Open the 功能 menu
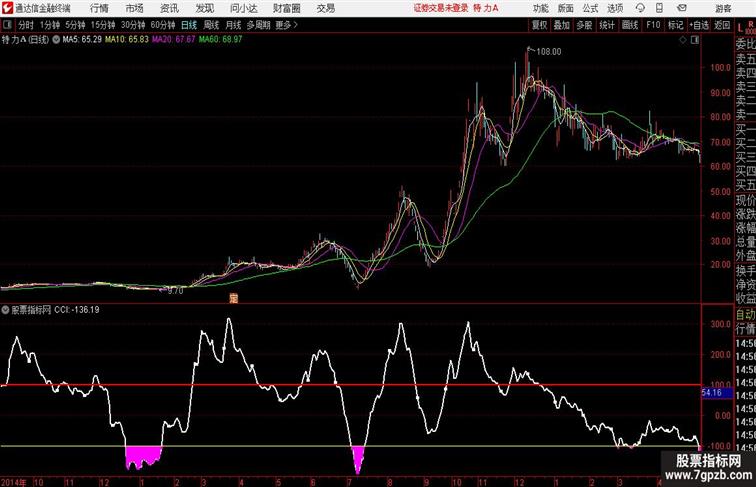This screenshot has height=487, width=756. tap(541, 8)
